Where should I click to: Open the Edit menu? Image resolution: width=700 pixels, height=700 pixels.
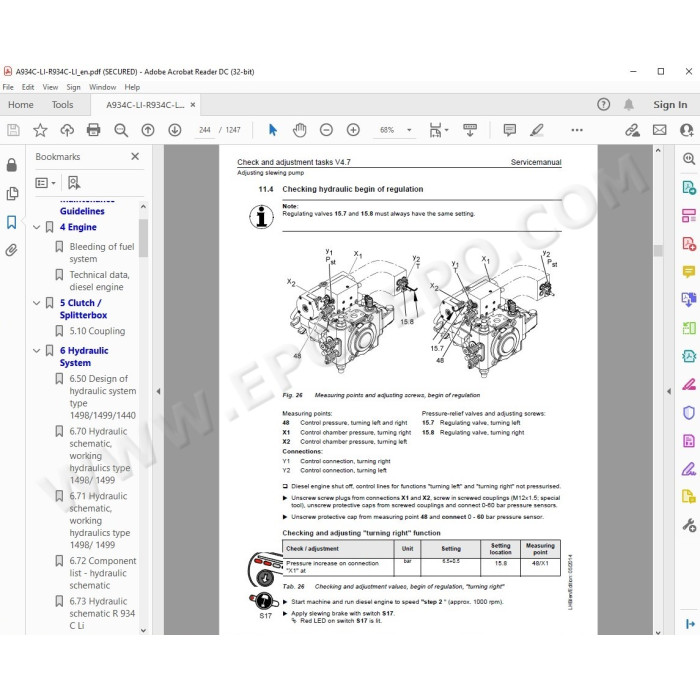[28, 87]
